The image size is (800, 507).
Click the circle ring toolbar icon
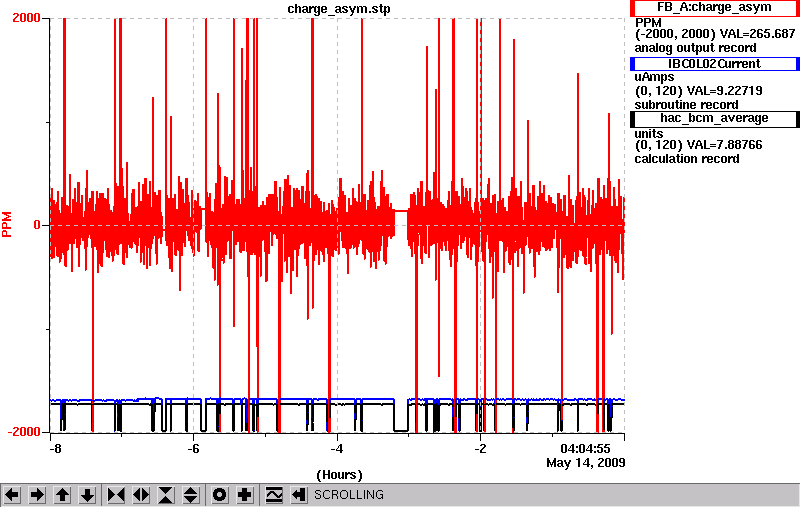[219, 495]
